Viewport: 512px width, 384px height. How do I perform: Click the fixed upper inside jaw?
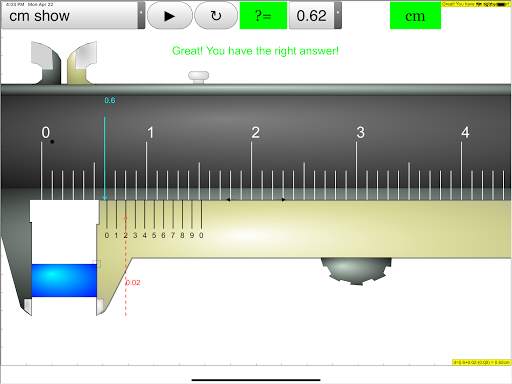click(46, 62)
